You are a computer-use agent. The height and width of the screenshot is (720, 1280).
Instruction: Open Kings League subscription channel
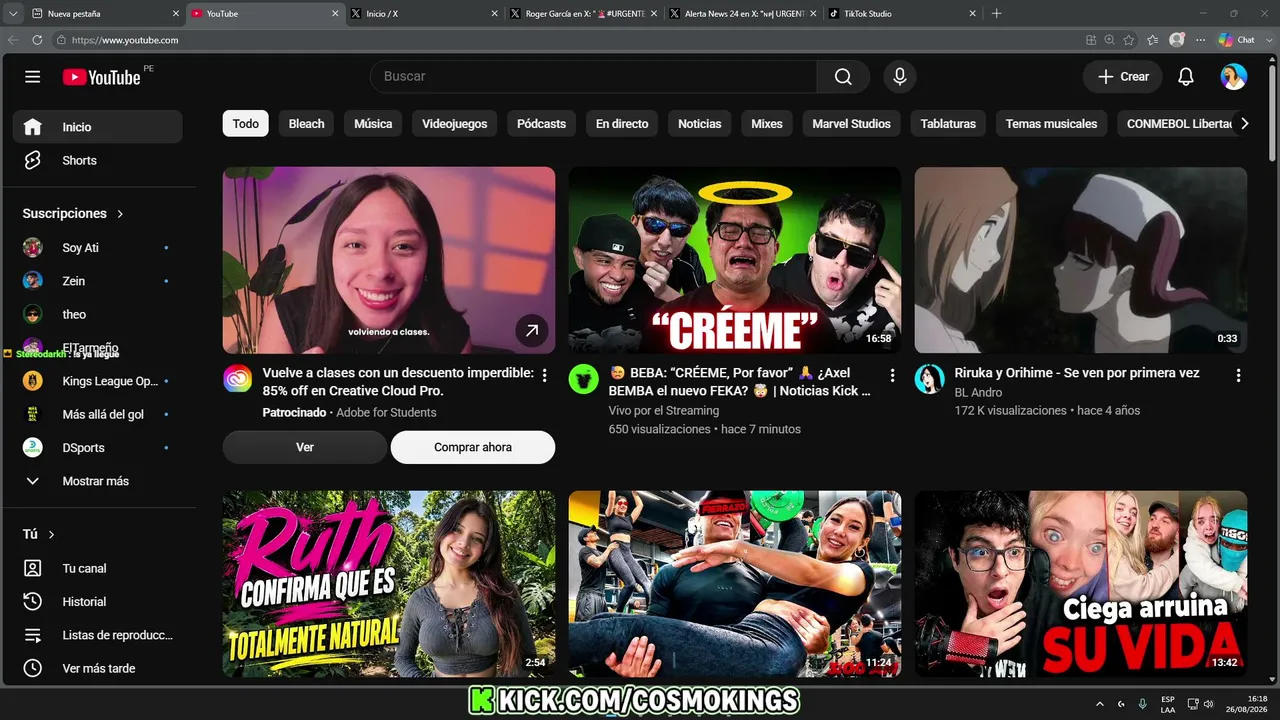[x=97, y=381]
